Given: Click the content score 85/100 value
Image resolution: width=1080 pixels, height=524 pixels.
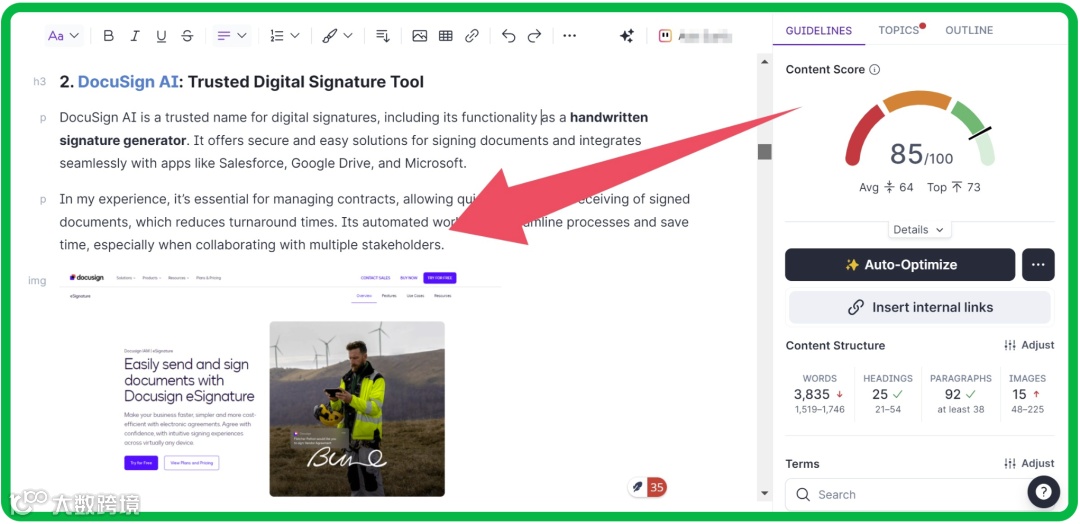Looking at the screenshot, I should tap(921, 154).
